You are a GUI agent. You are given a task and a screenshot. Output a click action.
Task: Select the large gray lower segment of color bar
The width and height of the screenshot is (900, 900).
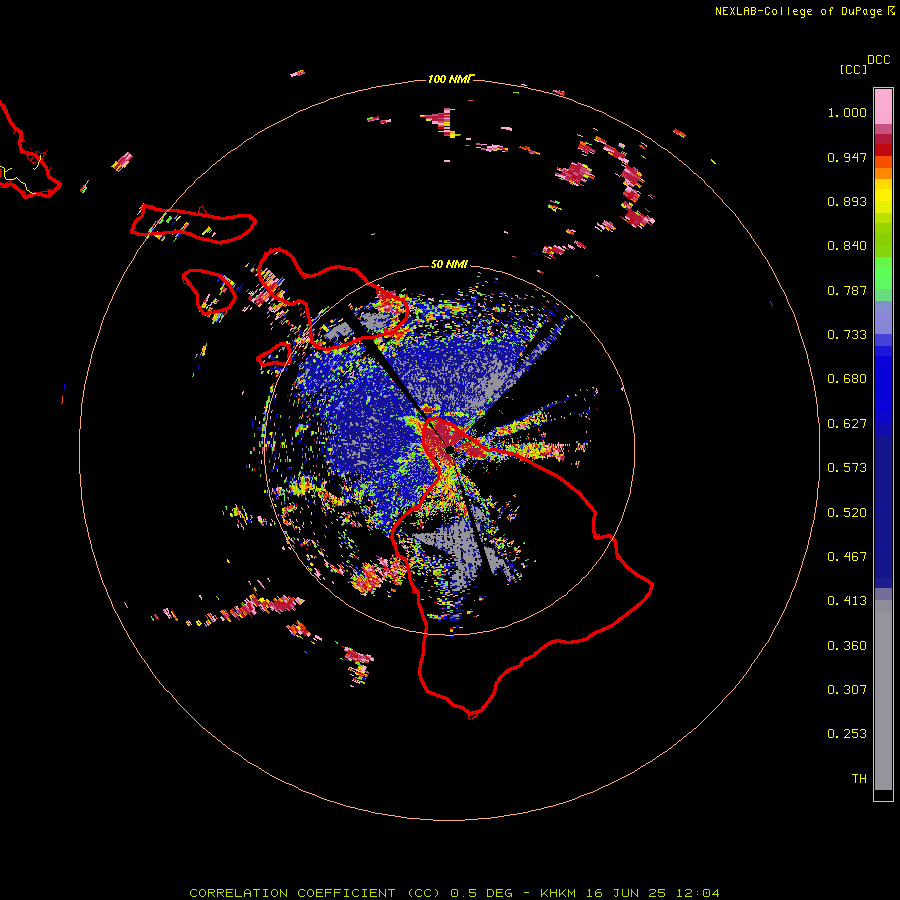point(883,695)
